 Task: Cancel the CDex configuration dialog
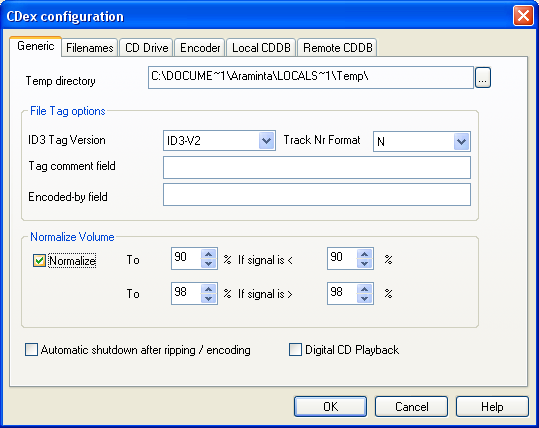pyautogui.click(x=411, y=407)
